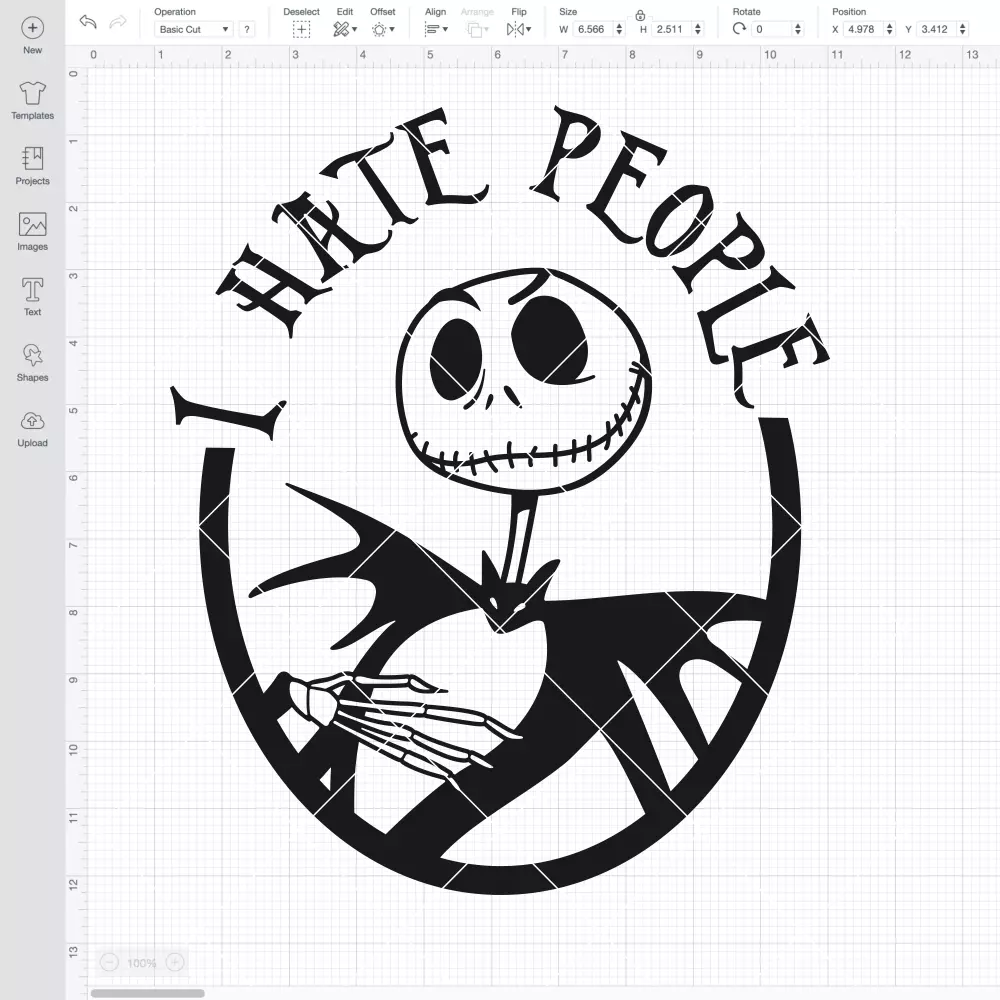Open the Projects panel
The image size is (1000, 1000).
tap(33, 166)
